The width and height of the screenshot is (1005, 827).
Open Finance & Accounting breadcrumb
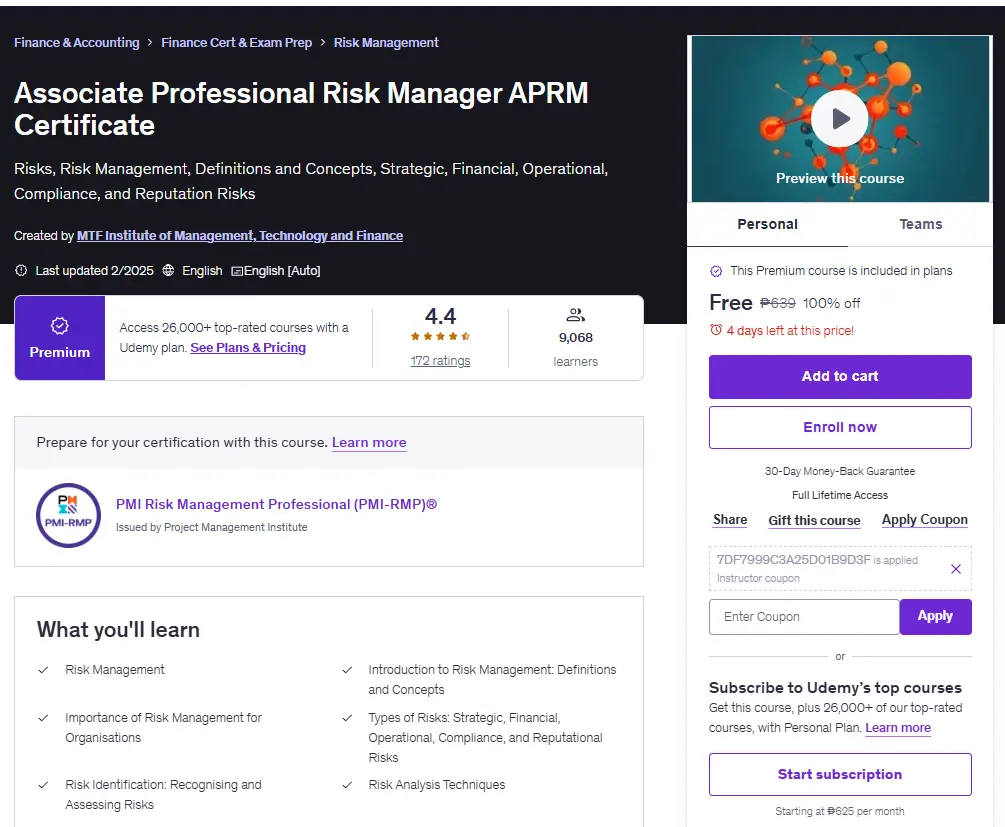pyautogui.click(x=76, y=42)
